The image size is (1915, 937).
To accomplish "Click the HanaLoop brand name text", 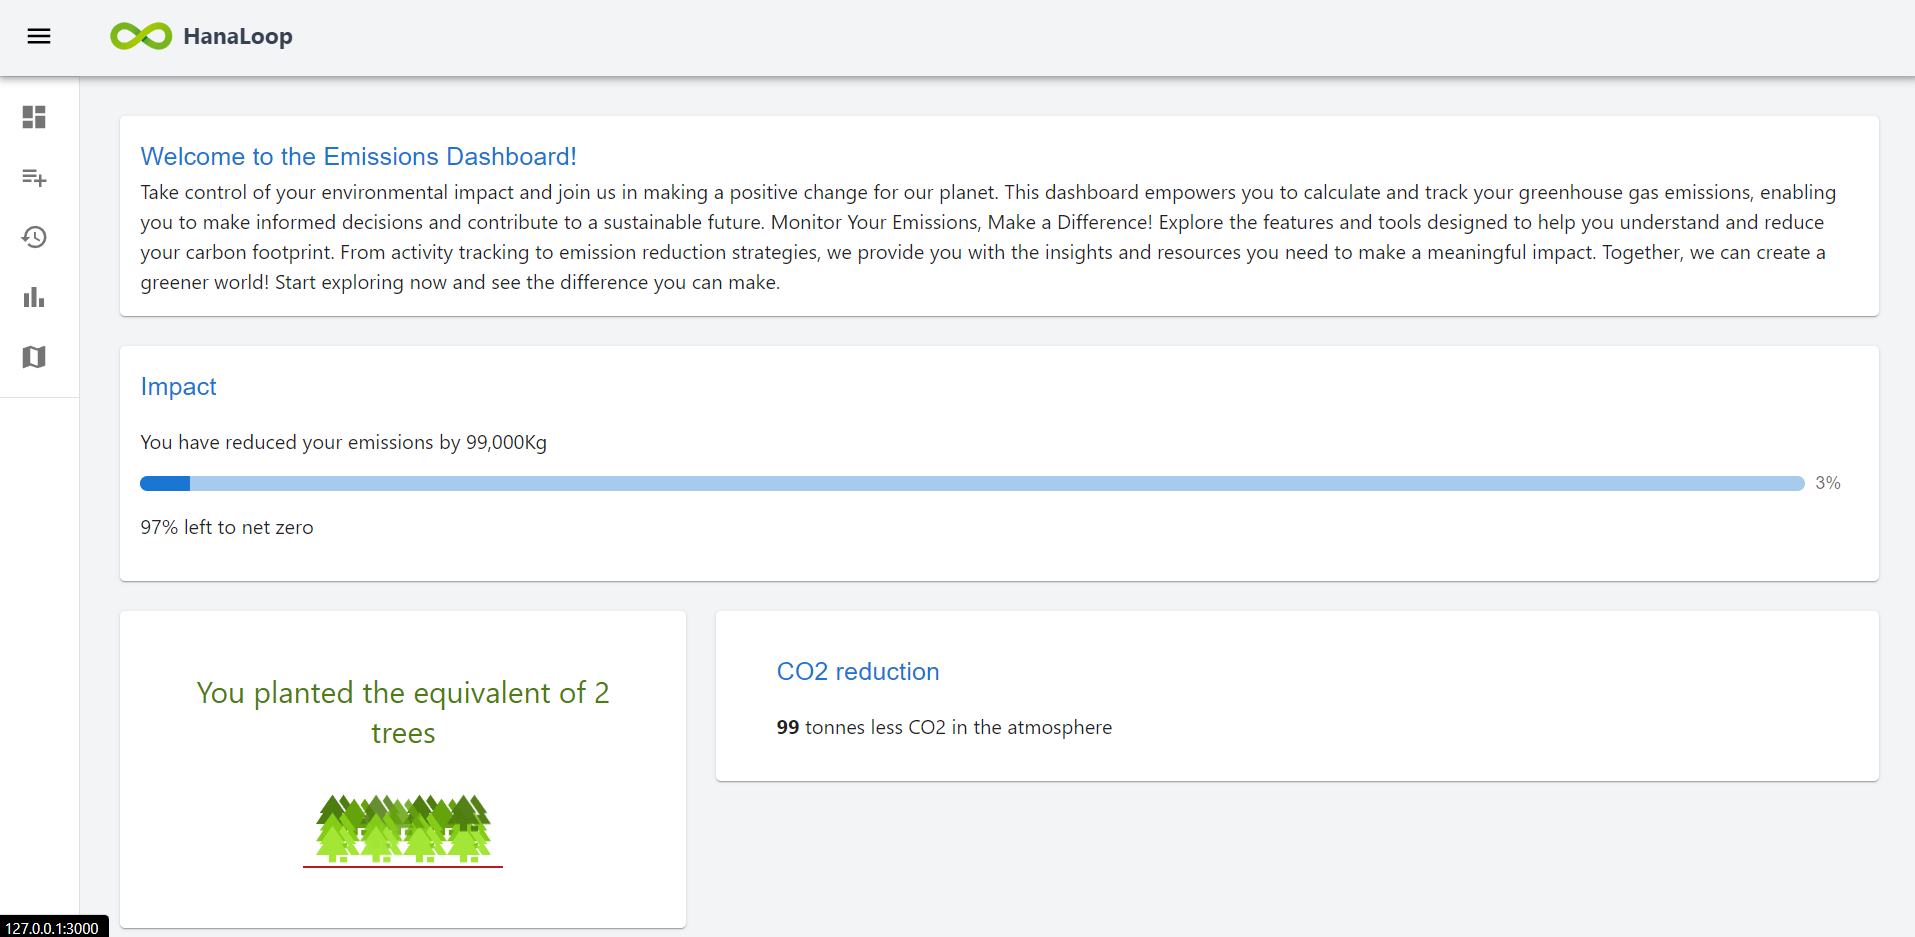I will tap(238, 37).
